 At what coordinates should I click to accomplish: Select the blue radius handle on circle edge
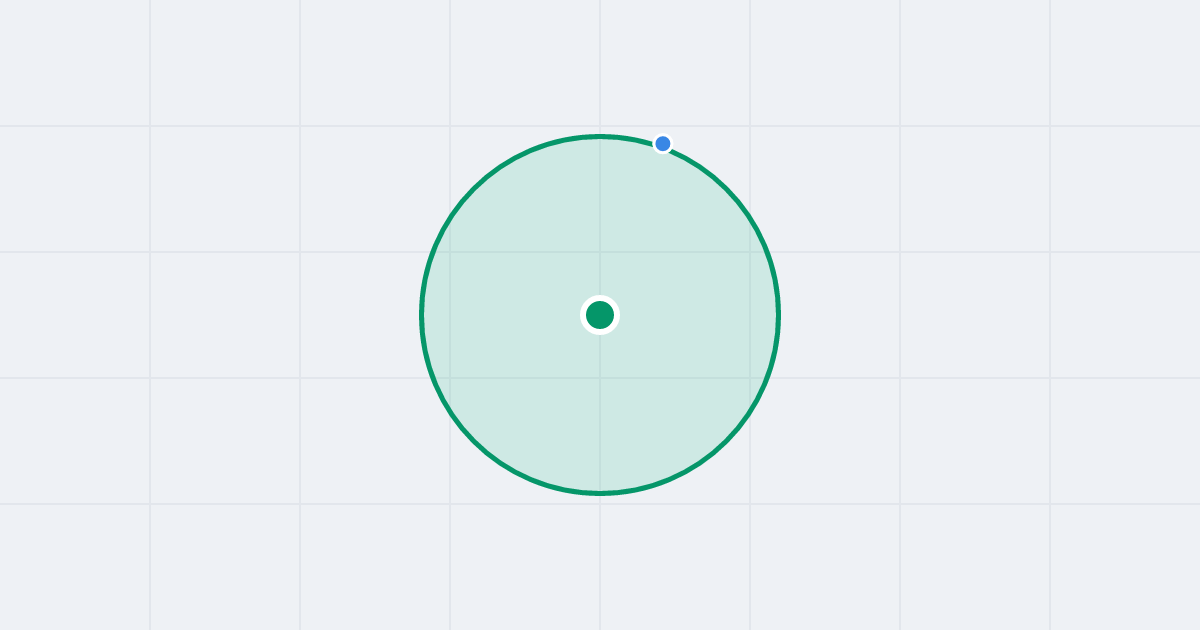click(663, 144)
